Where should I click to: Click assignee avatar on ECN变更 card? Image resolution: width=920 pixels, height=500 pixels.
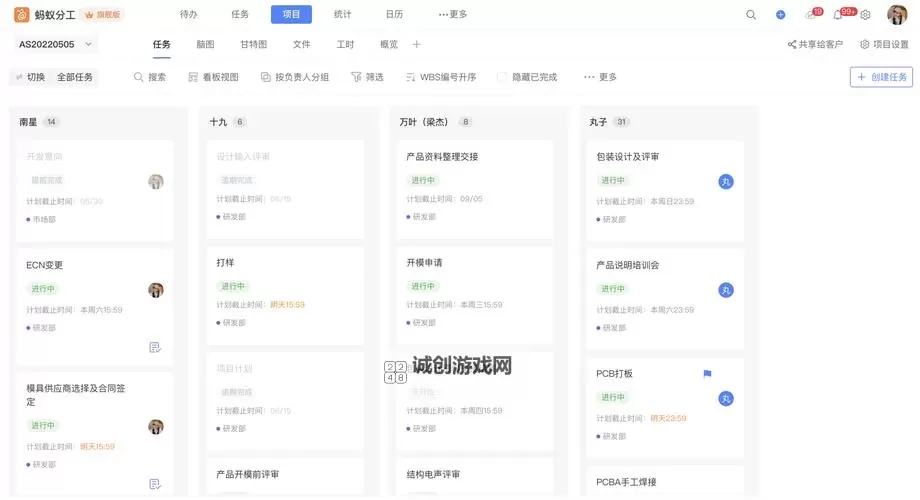155,290
